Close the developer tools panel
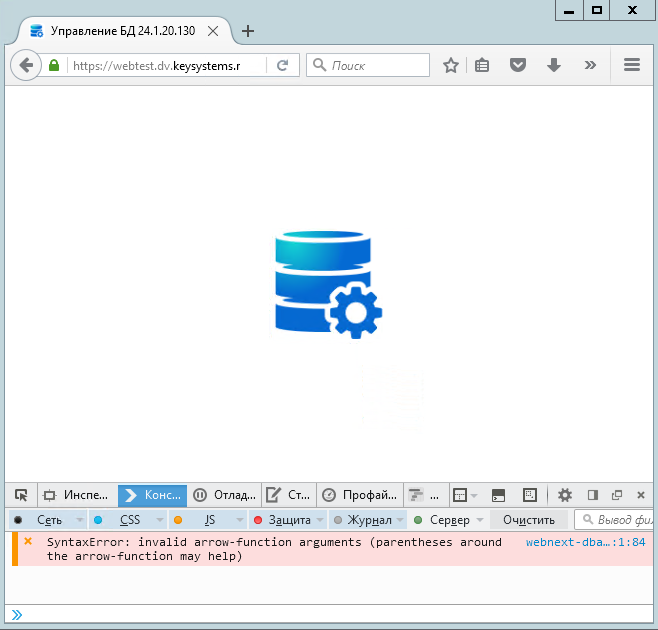Screen dimensions: 658x630 tap(641, 495)
